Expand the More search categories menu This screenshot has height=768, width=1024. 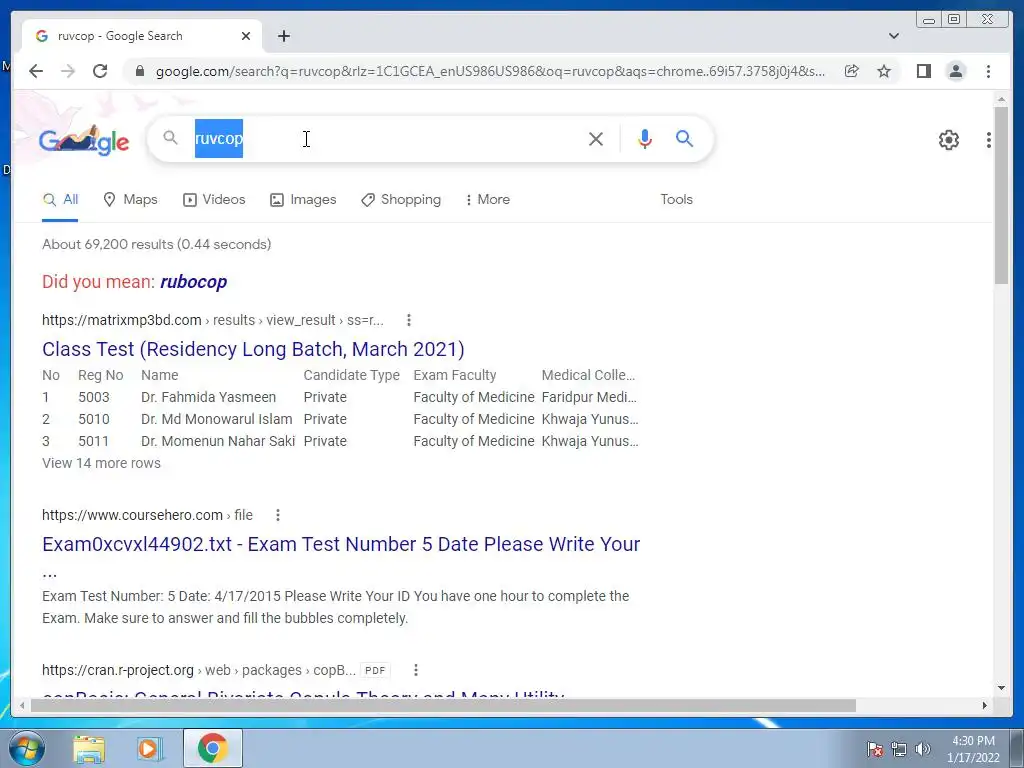487,200
